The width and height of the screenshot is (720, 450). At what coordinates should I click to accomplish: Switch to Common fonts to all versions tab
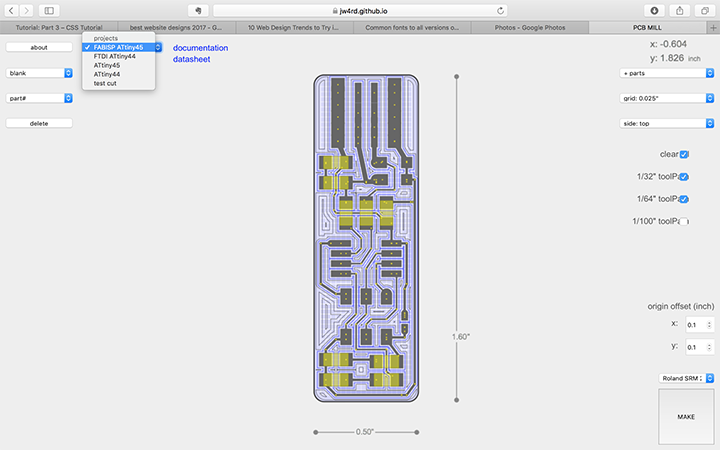point(412,28)
